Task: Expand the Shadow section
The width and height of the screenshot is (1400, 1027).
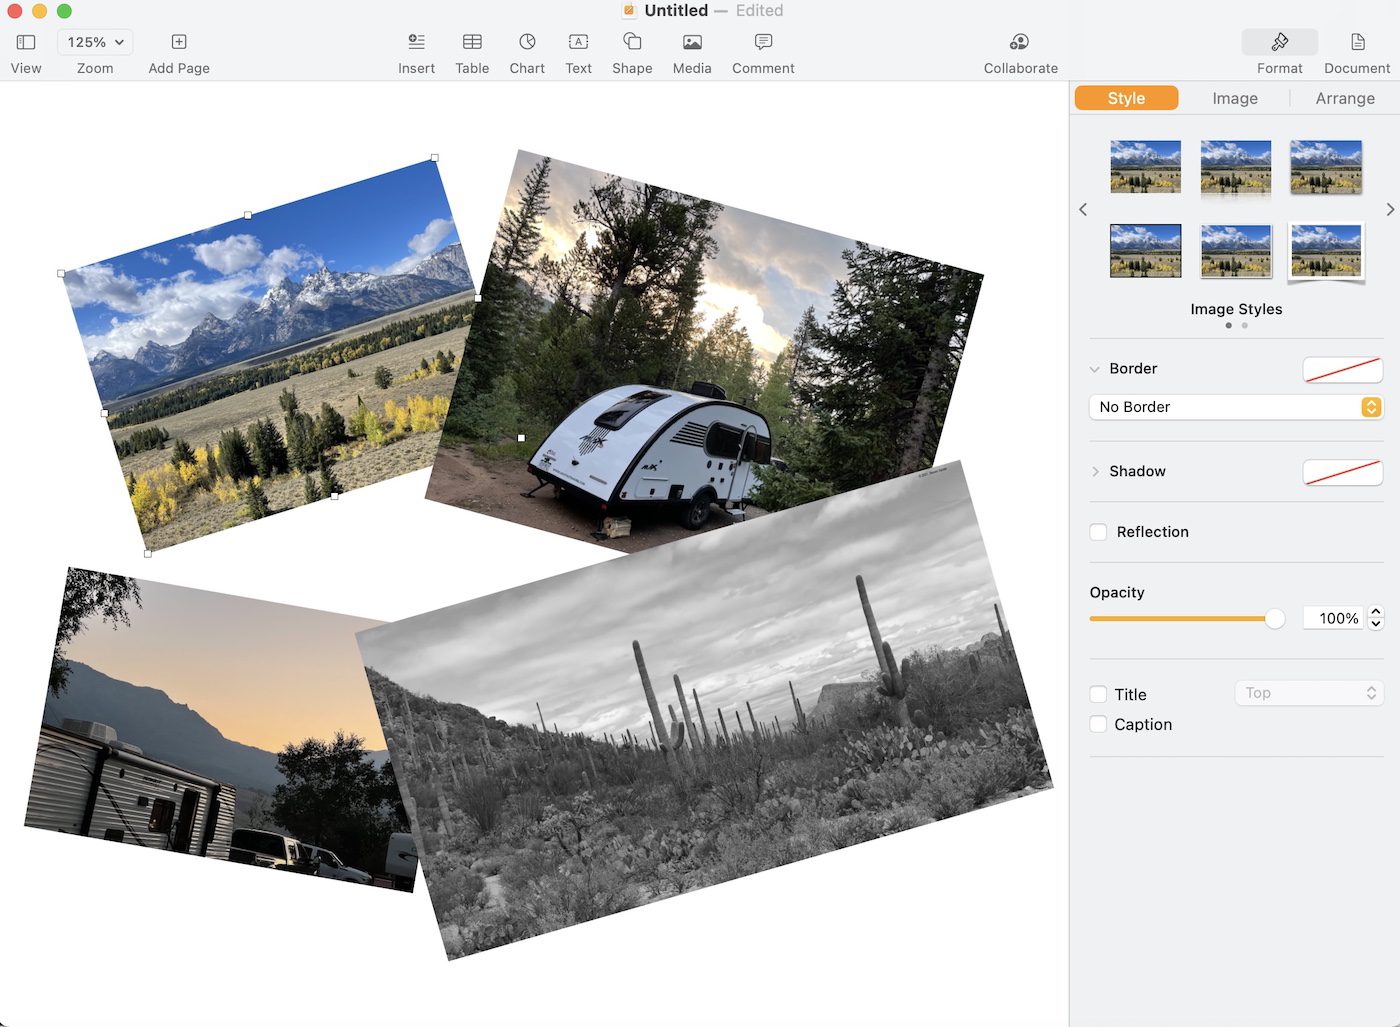Action: [1096, 471]
